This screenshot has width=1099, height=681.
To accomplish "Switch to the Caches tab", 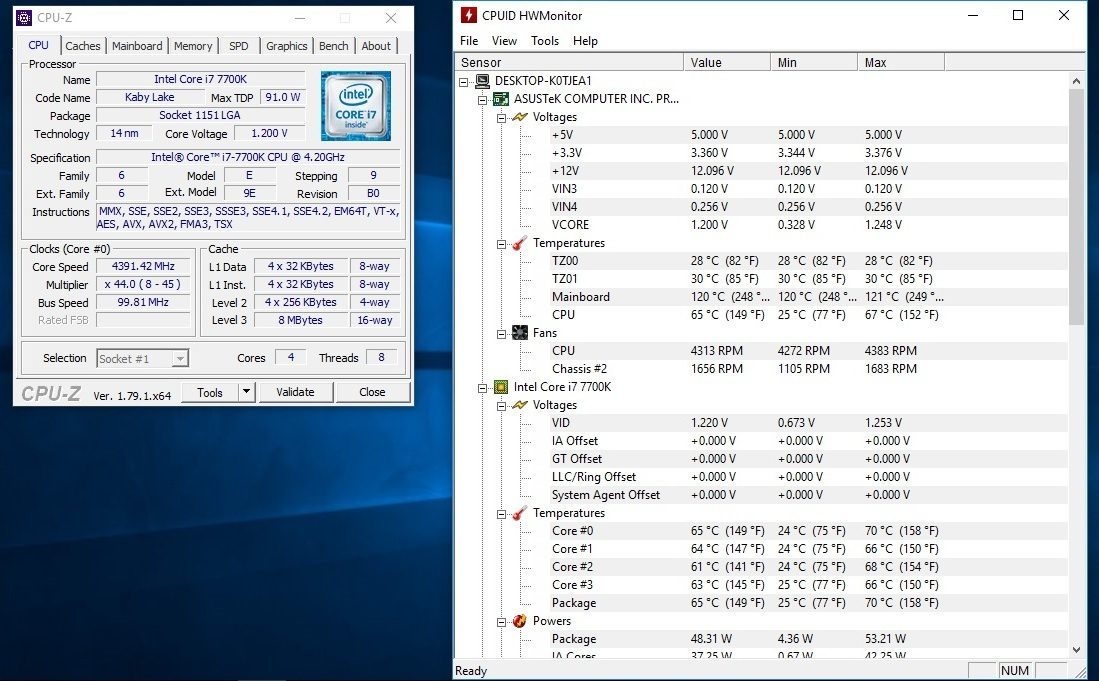I will point(83,46).
